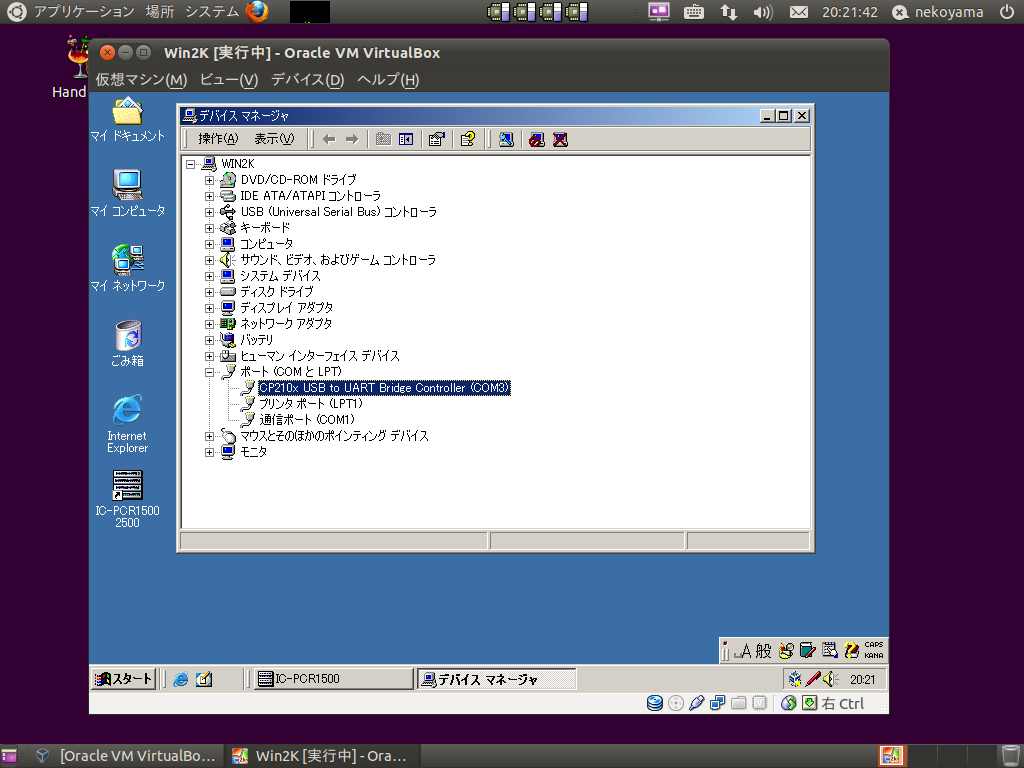Click the Forward arrow in Device Manager toolbar
The image size is (1024, 768).
(352, 139)
